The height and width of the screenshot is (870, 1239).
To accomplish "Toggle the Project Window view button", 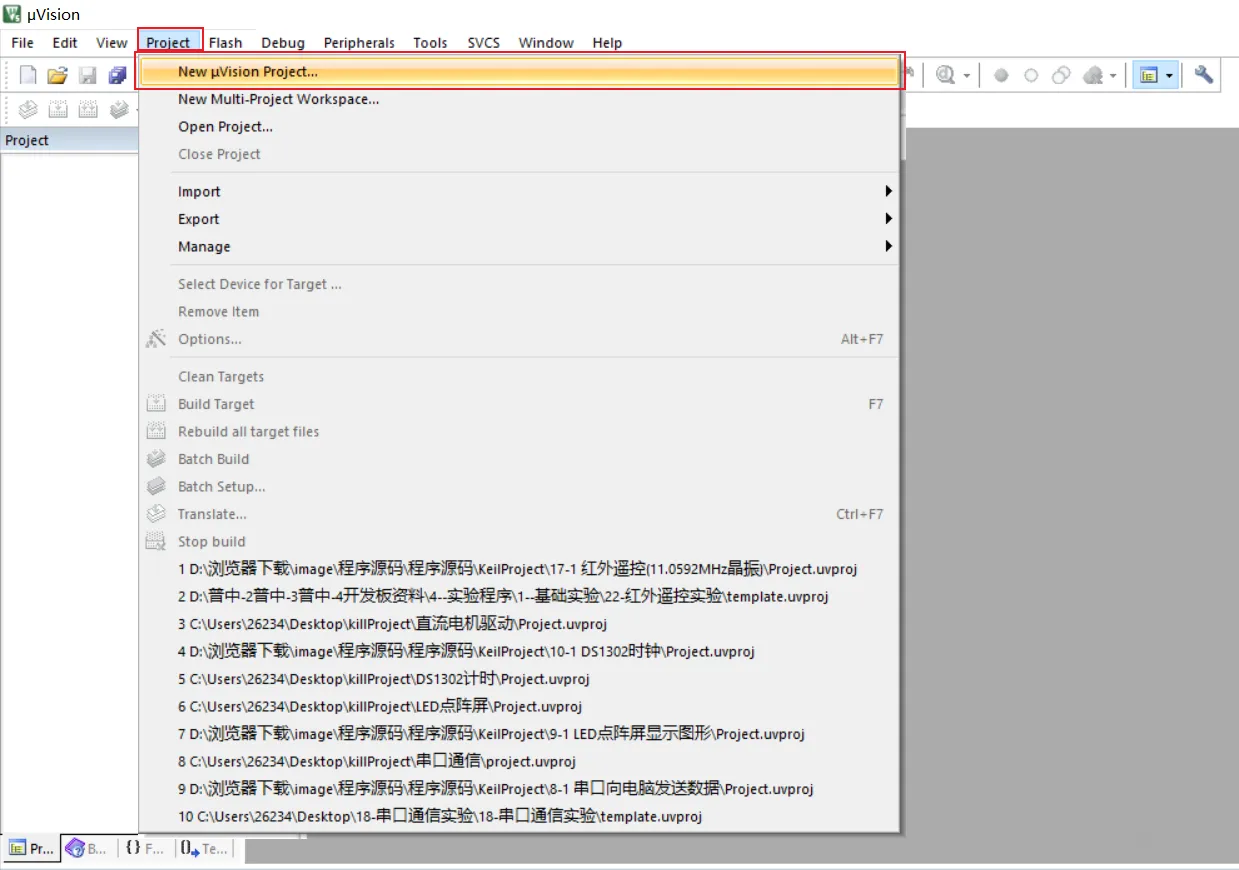I will click(x=1148, y=75).
